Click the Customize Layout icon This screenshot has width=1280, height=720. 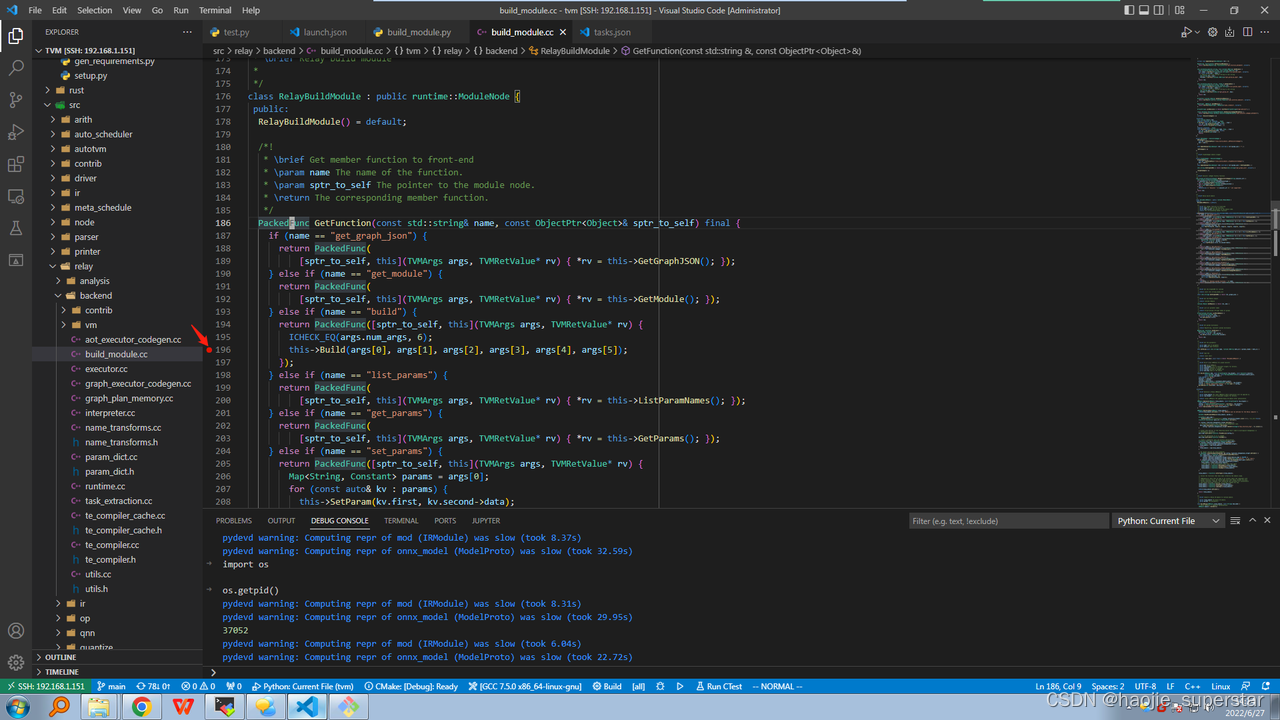[x=1180, y=10]
